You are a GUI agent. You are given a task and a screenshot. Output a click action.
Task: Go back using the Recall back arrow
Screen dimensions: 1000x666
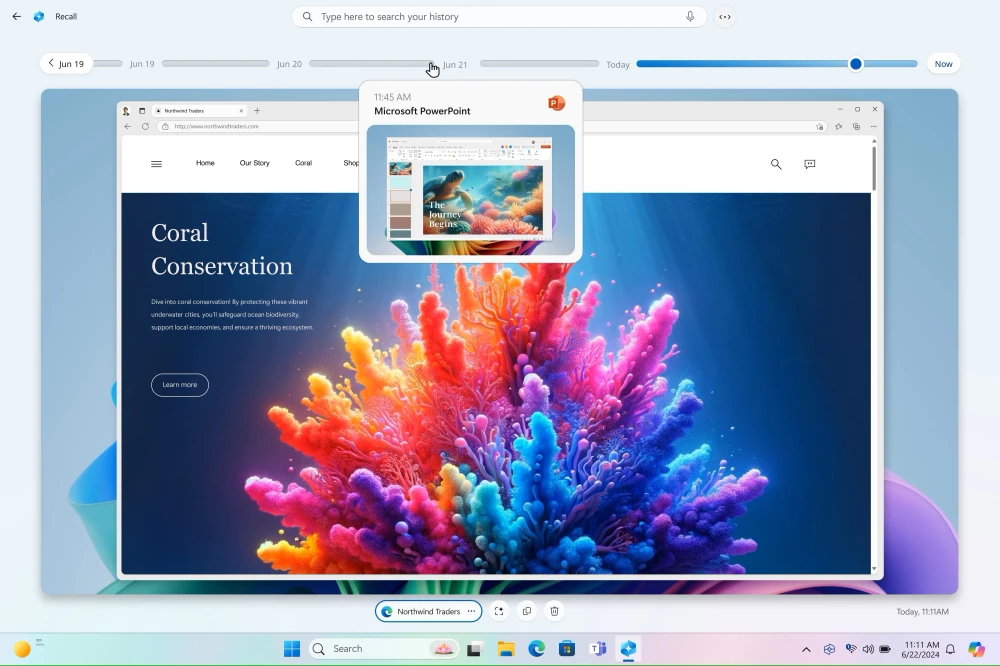tap(17, 17)
